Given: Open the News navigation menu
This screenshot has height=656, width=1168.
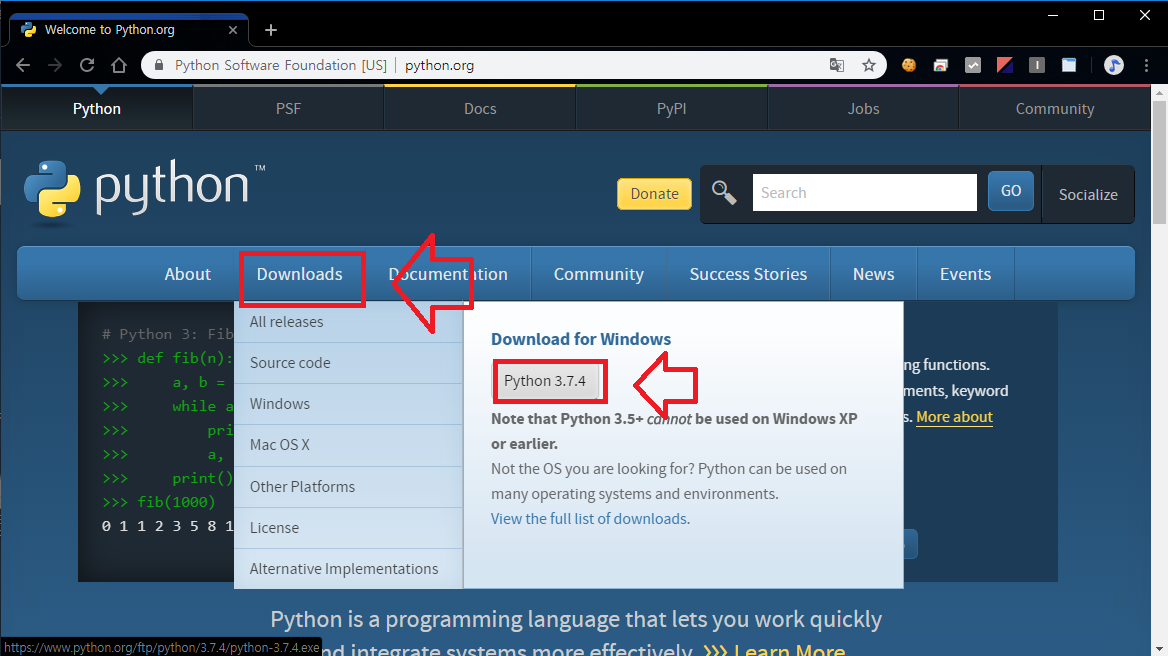Looking at the screenshot, I should coord(874,274).
